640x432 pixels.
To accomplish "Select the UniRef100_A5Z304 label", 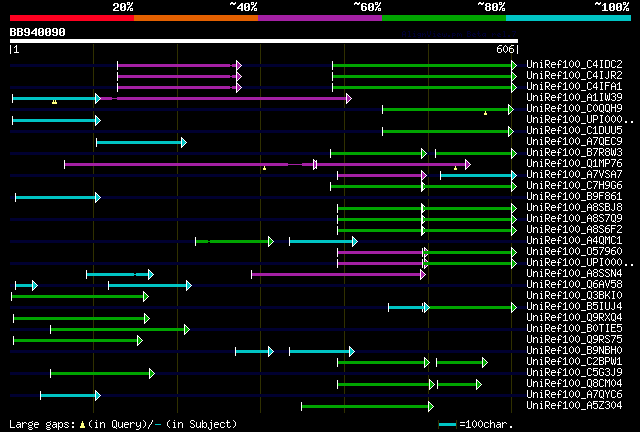I will tap(574, 406).
